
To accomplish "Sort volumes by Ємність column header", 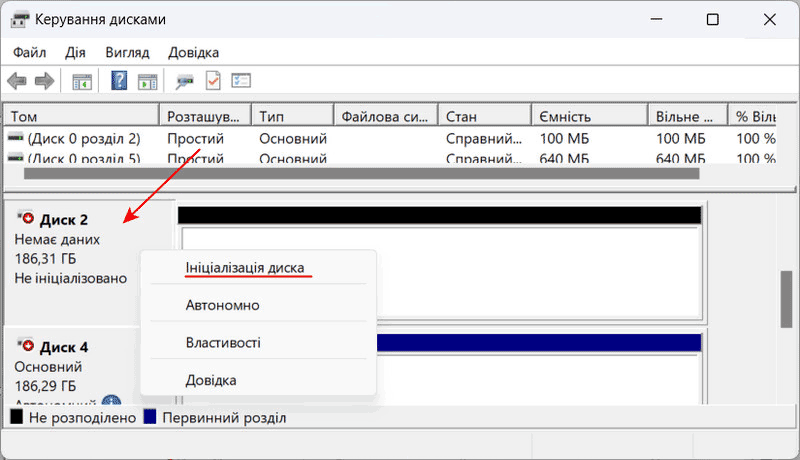I will pos(566,116).
